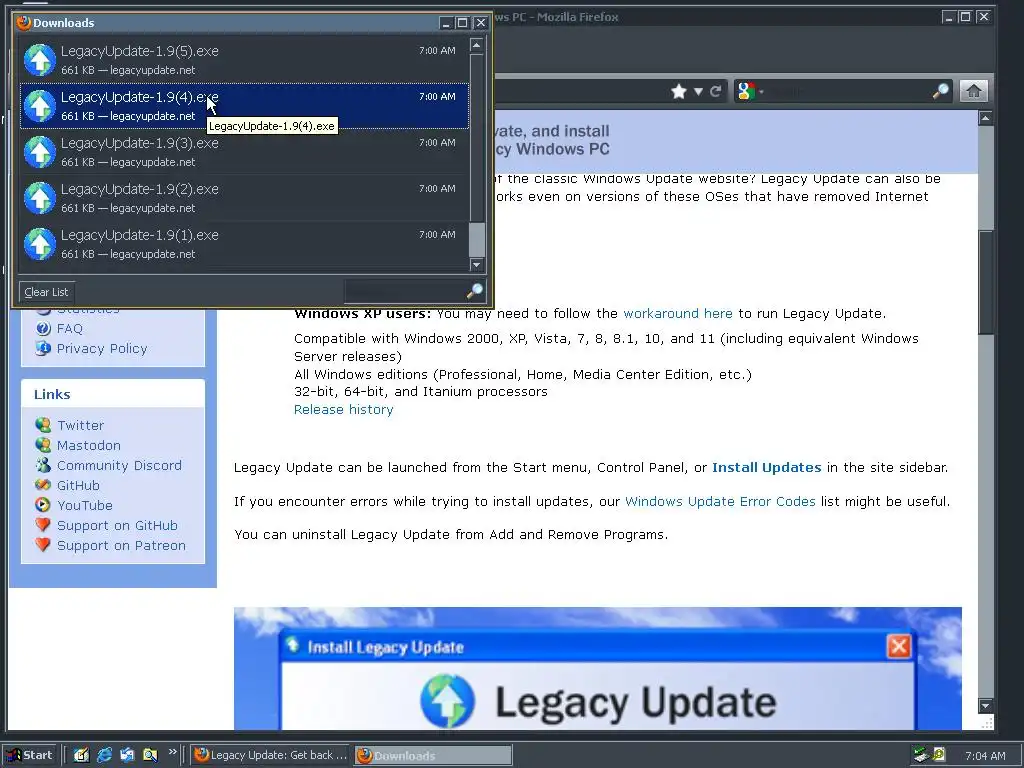Select the LegacyUpdate-1.9(3).exe file name
The width and height of the screenshot is (1024, 768).
click(x=140, y=143)
